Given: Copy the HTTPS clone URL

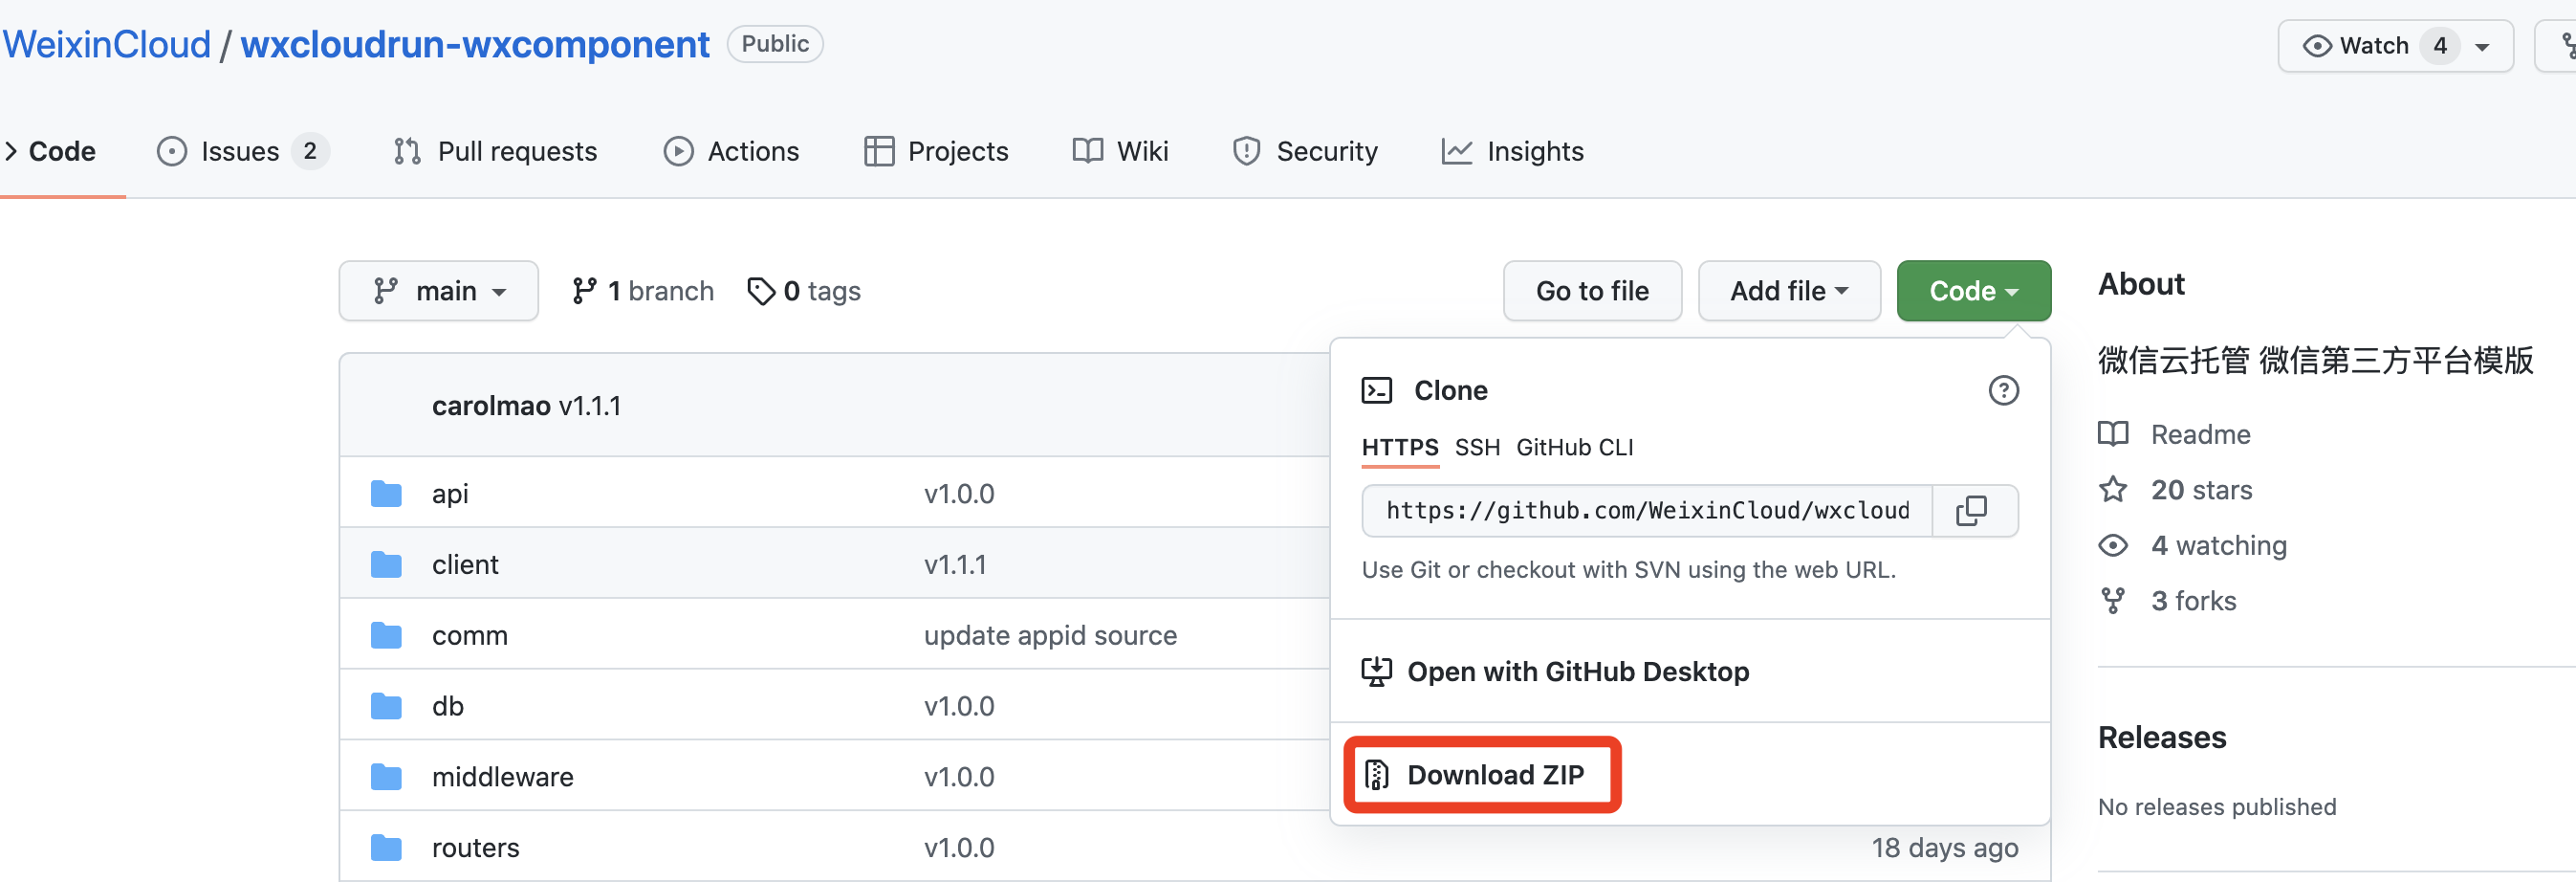Looking at the screenshot, I should coord(1973,511).
